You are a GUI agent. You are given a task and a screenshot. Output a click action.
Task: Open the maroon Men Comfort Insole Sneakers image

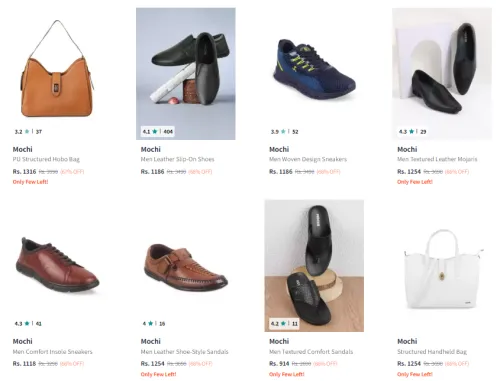pos(57,266)
